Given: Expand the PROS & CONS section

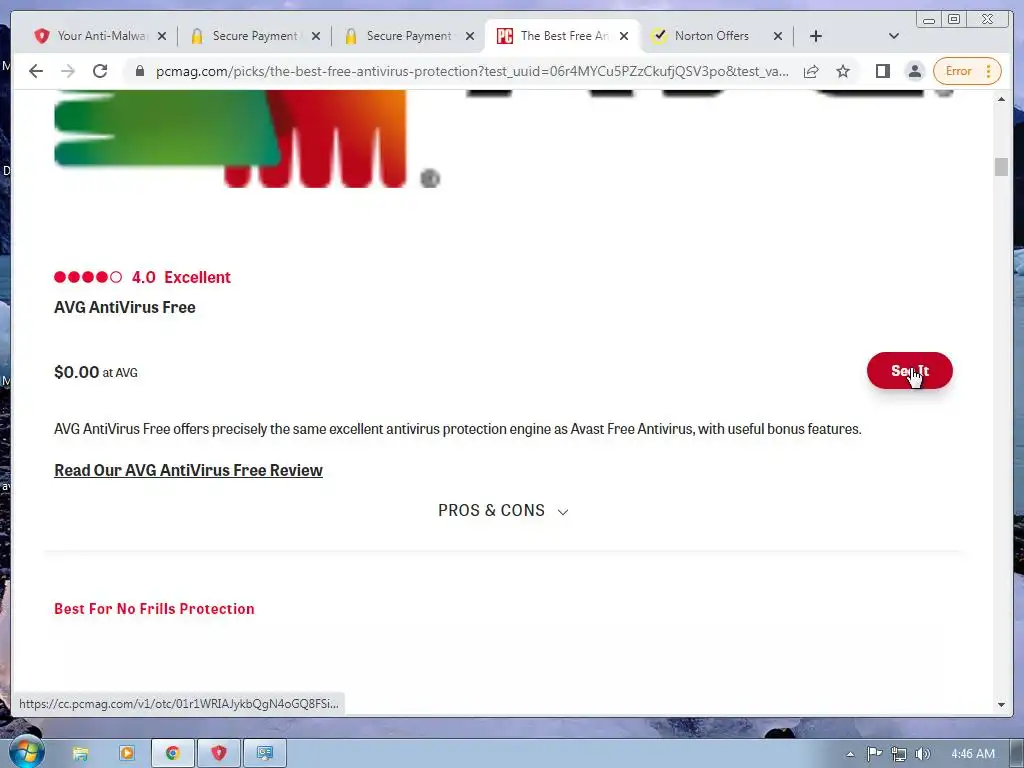Looking at the screenshot, I should click(x=503, y=511).
